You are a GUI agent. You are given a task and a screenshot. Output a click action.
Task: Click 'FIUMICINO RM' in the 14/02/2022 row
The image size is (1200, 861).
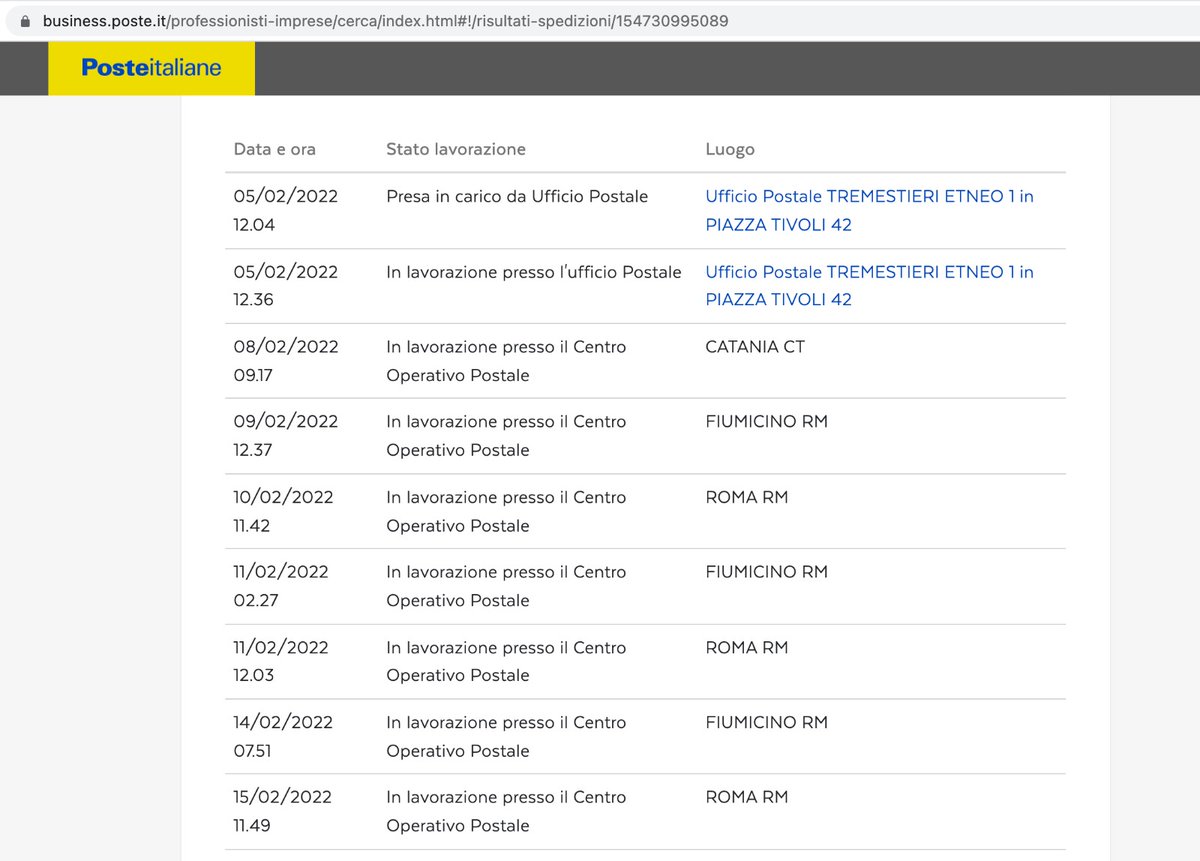(767, 722)
